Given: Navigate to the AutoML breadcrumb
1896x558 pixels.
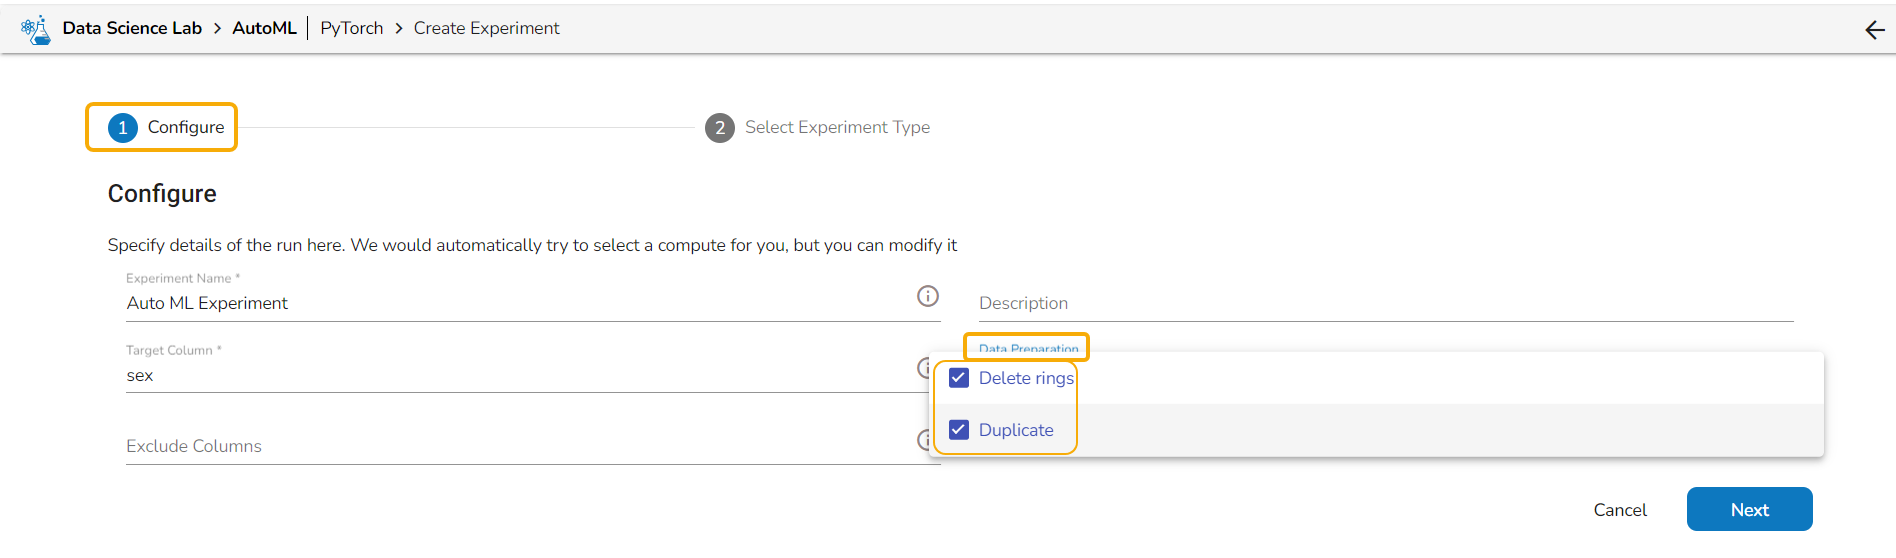Looking at the screenshot, I should point(264,28).
